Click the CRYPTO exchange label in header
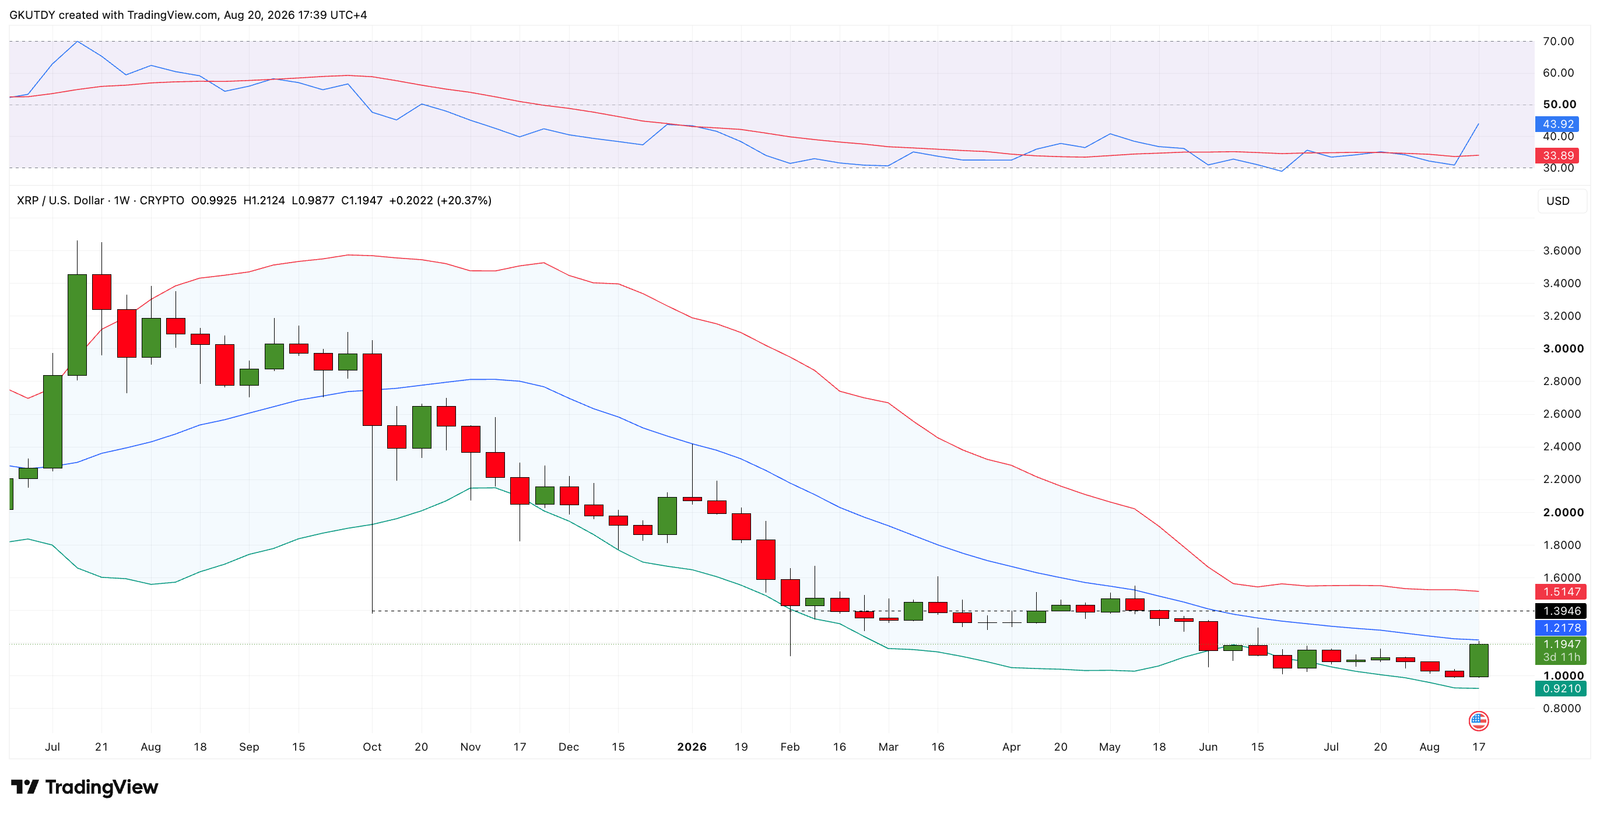Image resolution: width=1600 pixels, height=815 pixels. point(162,201)
